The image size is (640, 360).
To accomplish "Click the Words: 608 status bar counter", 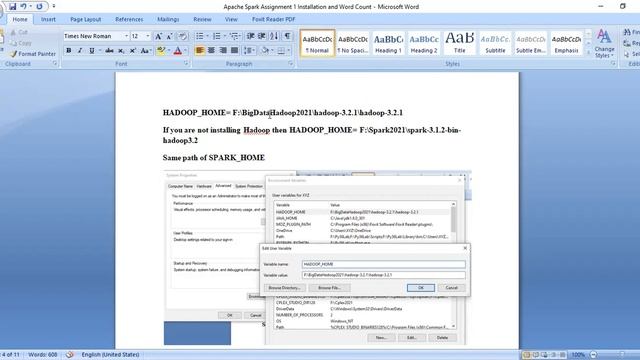I will coord(43,355).
